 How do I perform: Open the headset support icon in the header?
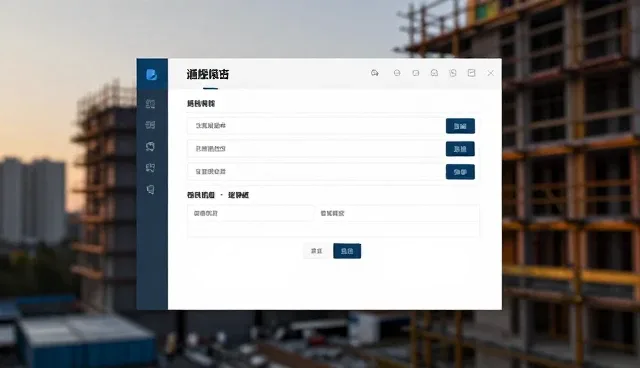[x=434, y=73]
